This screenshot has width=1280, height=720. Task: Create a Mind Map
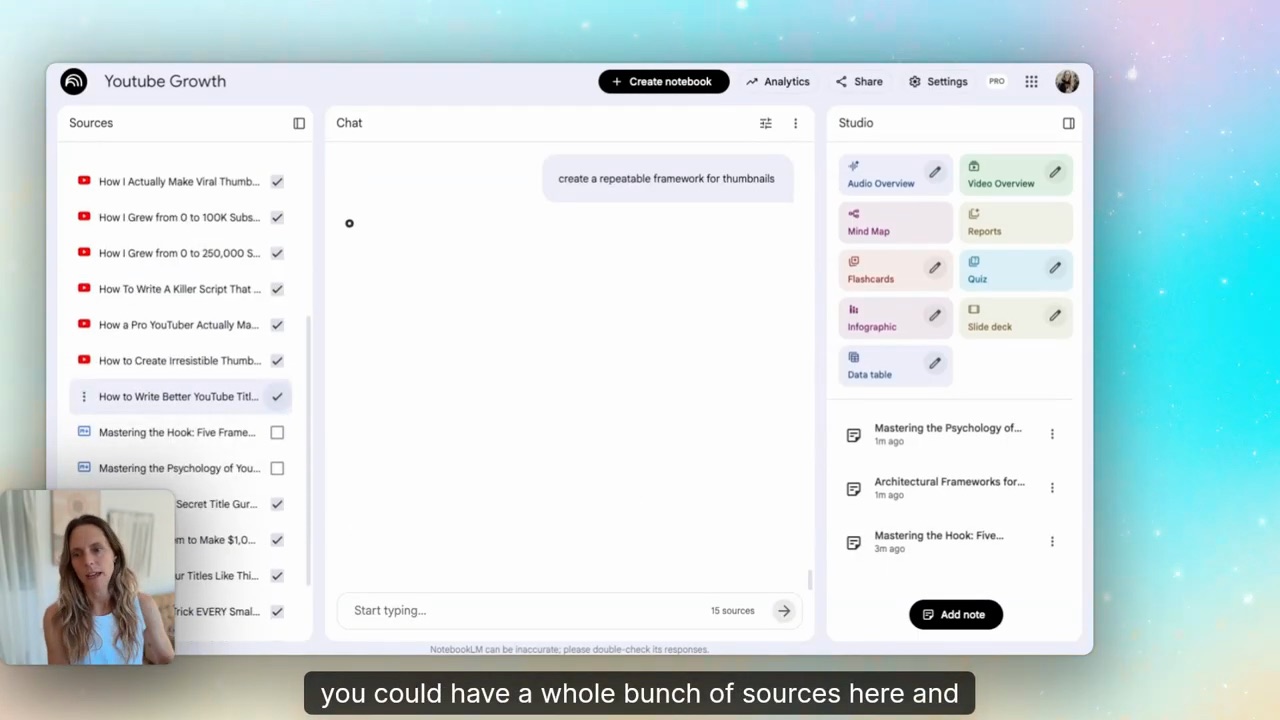tap(896, 222)
